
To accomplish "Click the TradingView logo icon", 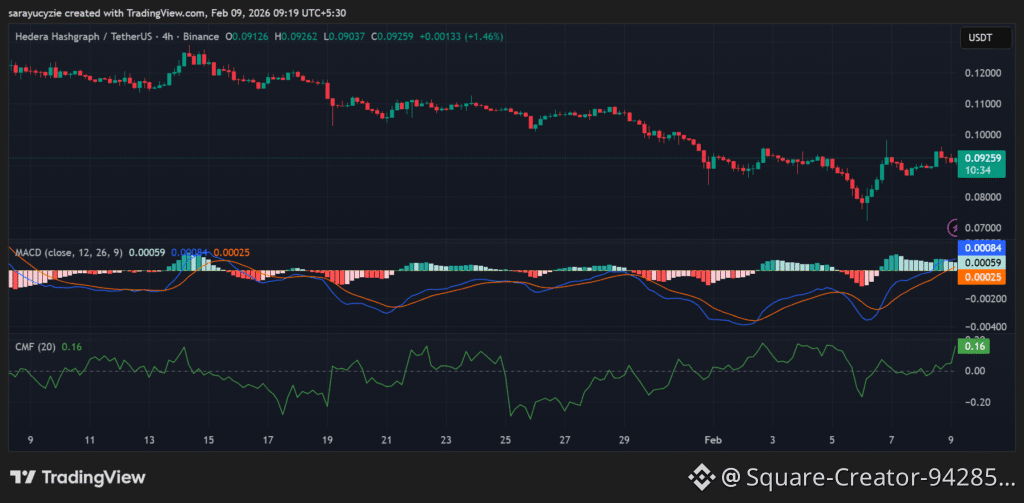I will click(x=22, y=478).
